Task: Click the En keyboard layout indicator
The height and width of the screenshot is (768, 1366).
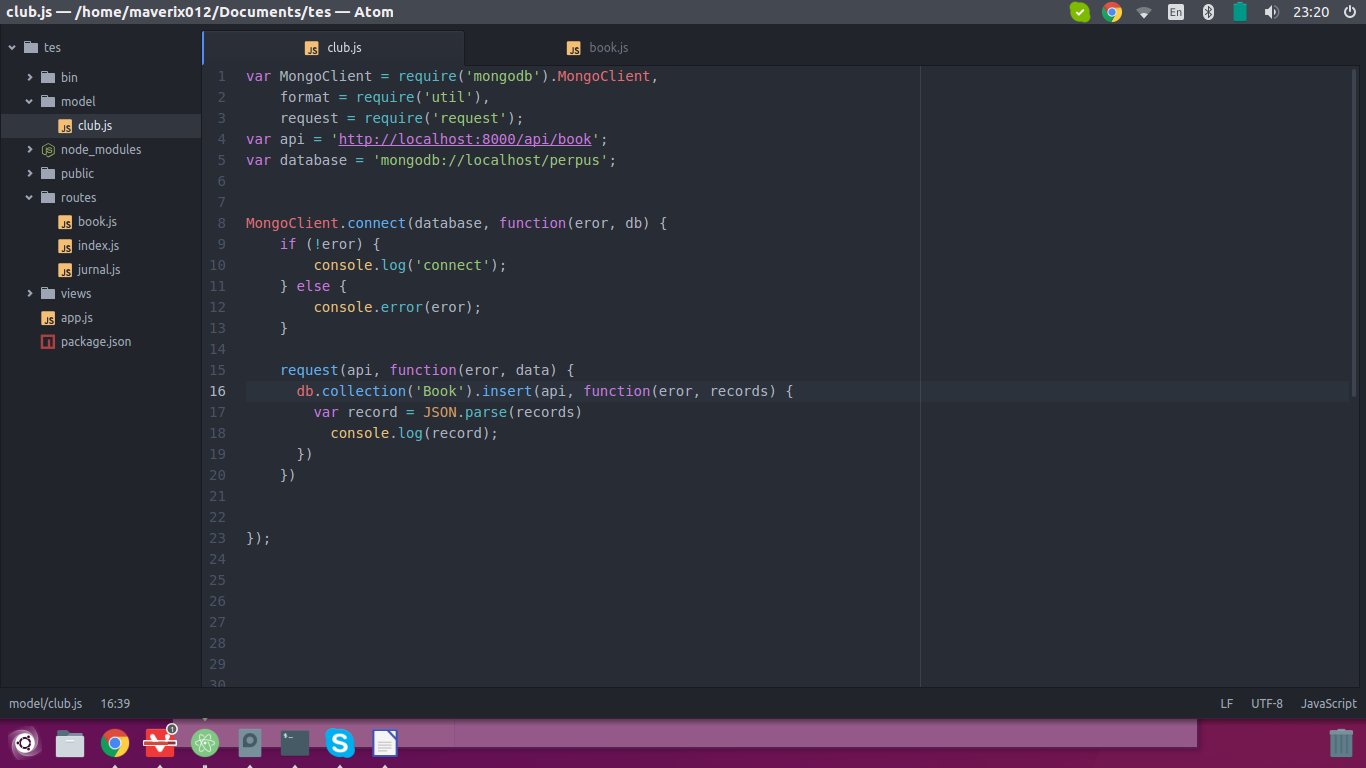Action: pos(1176,12)
